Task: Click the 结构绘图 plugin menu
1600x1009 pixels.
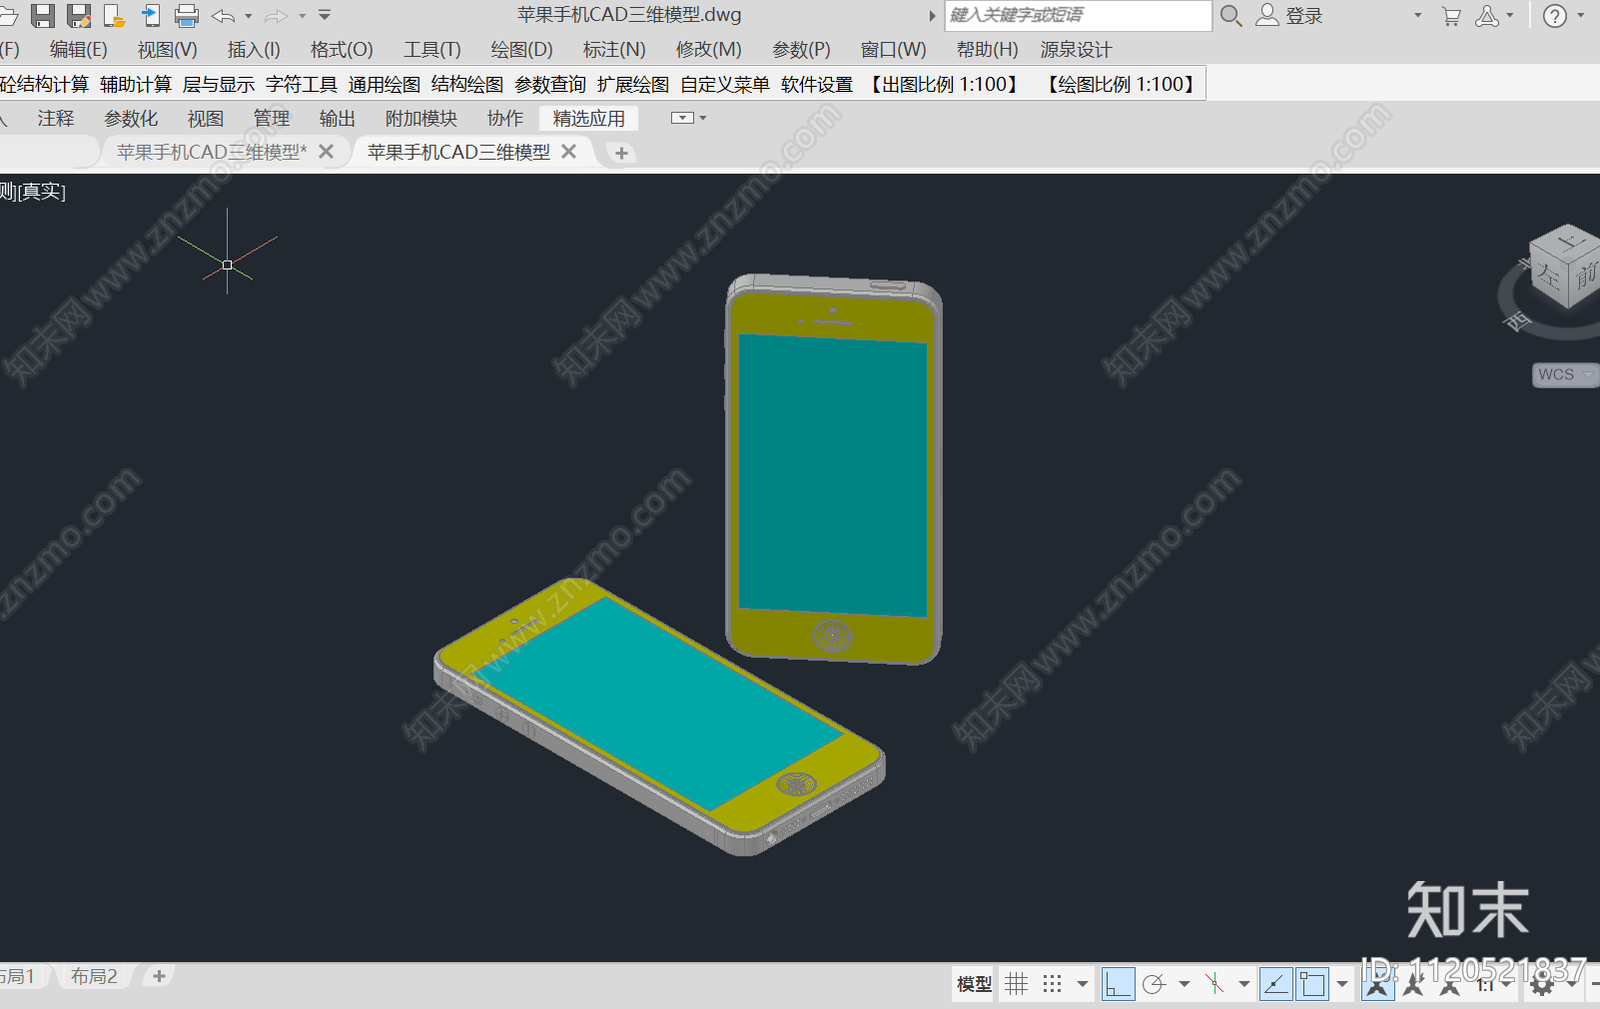Action: pyautogui.click(x=468, y=85)
